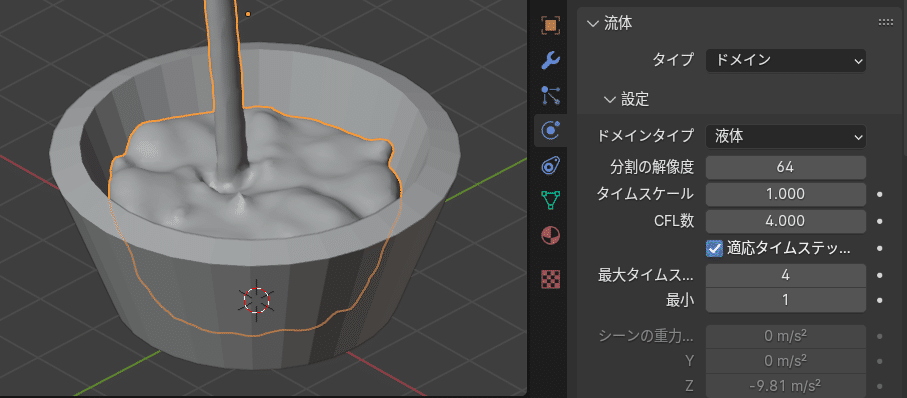Open the Object Data mesh tab
Viewport: 907px width, 398px height.
tap(550, 201)
